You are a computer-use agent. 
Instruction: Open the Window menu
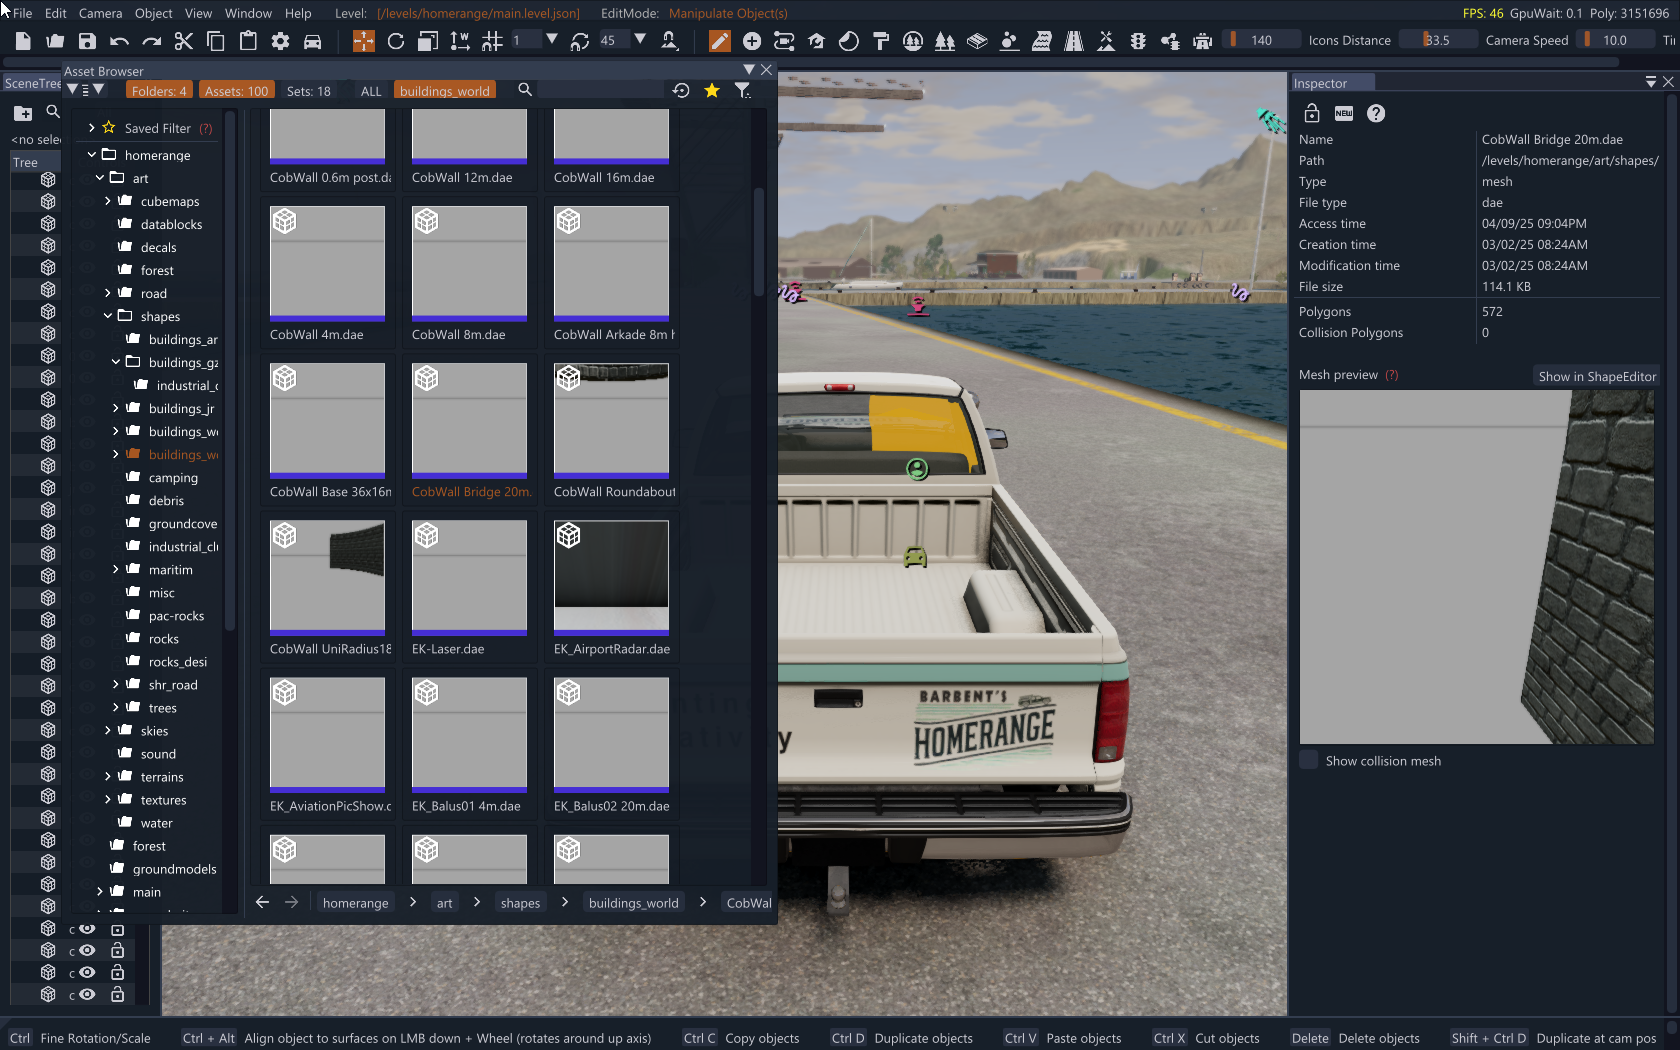[248, 13]
